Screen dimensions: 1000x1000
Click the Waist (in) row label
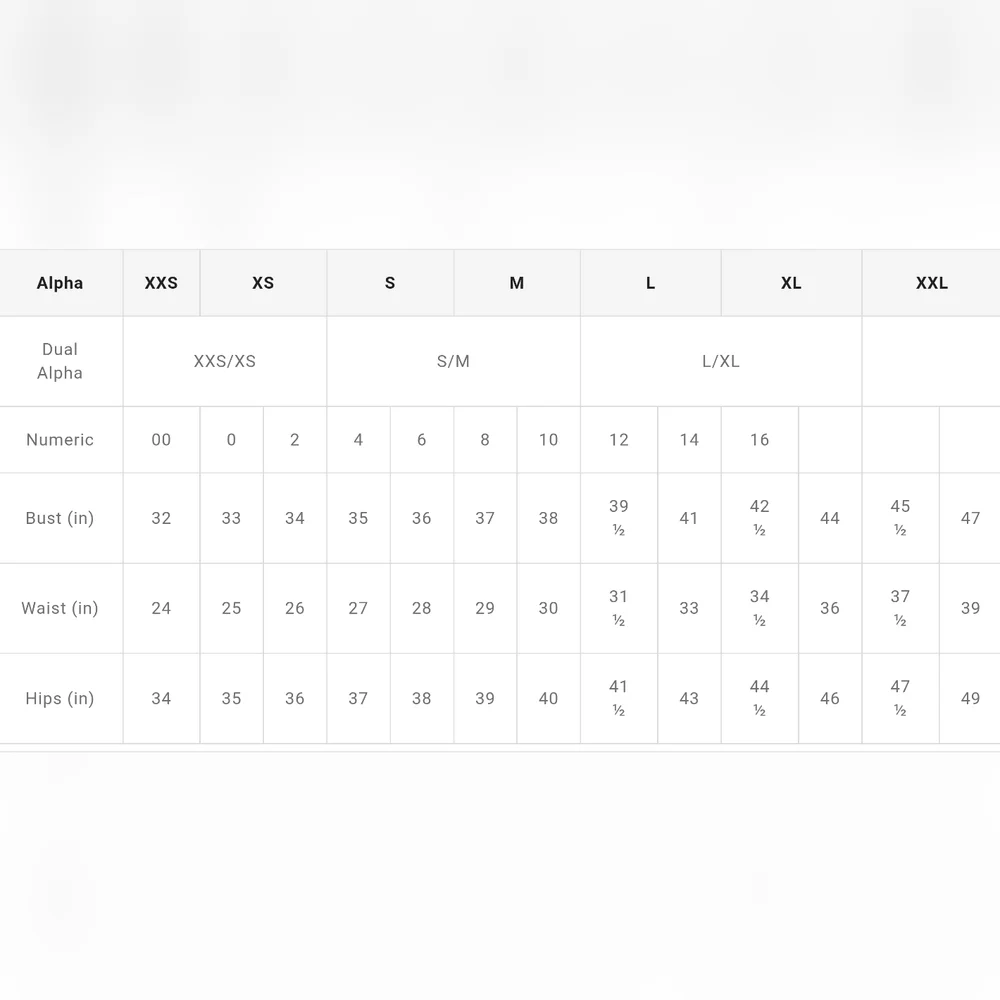(60, 608)
